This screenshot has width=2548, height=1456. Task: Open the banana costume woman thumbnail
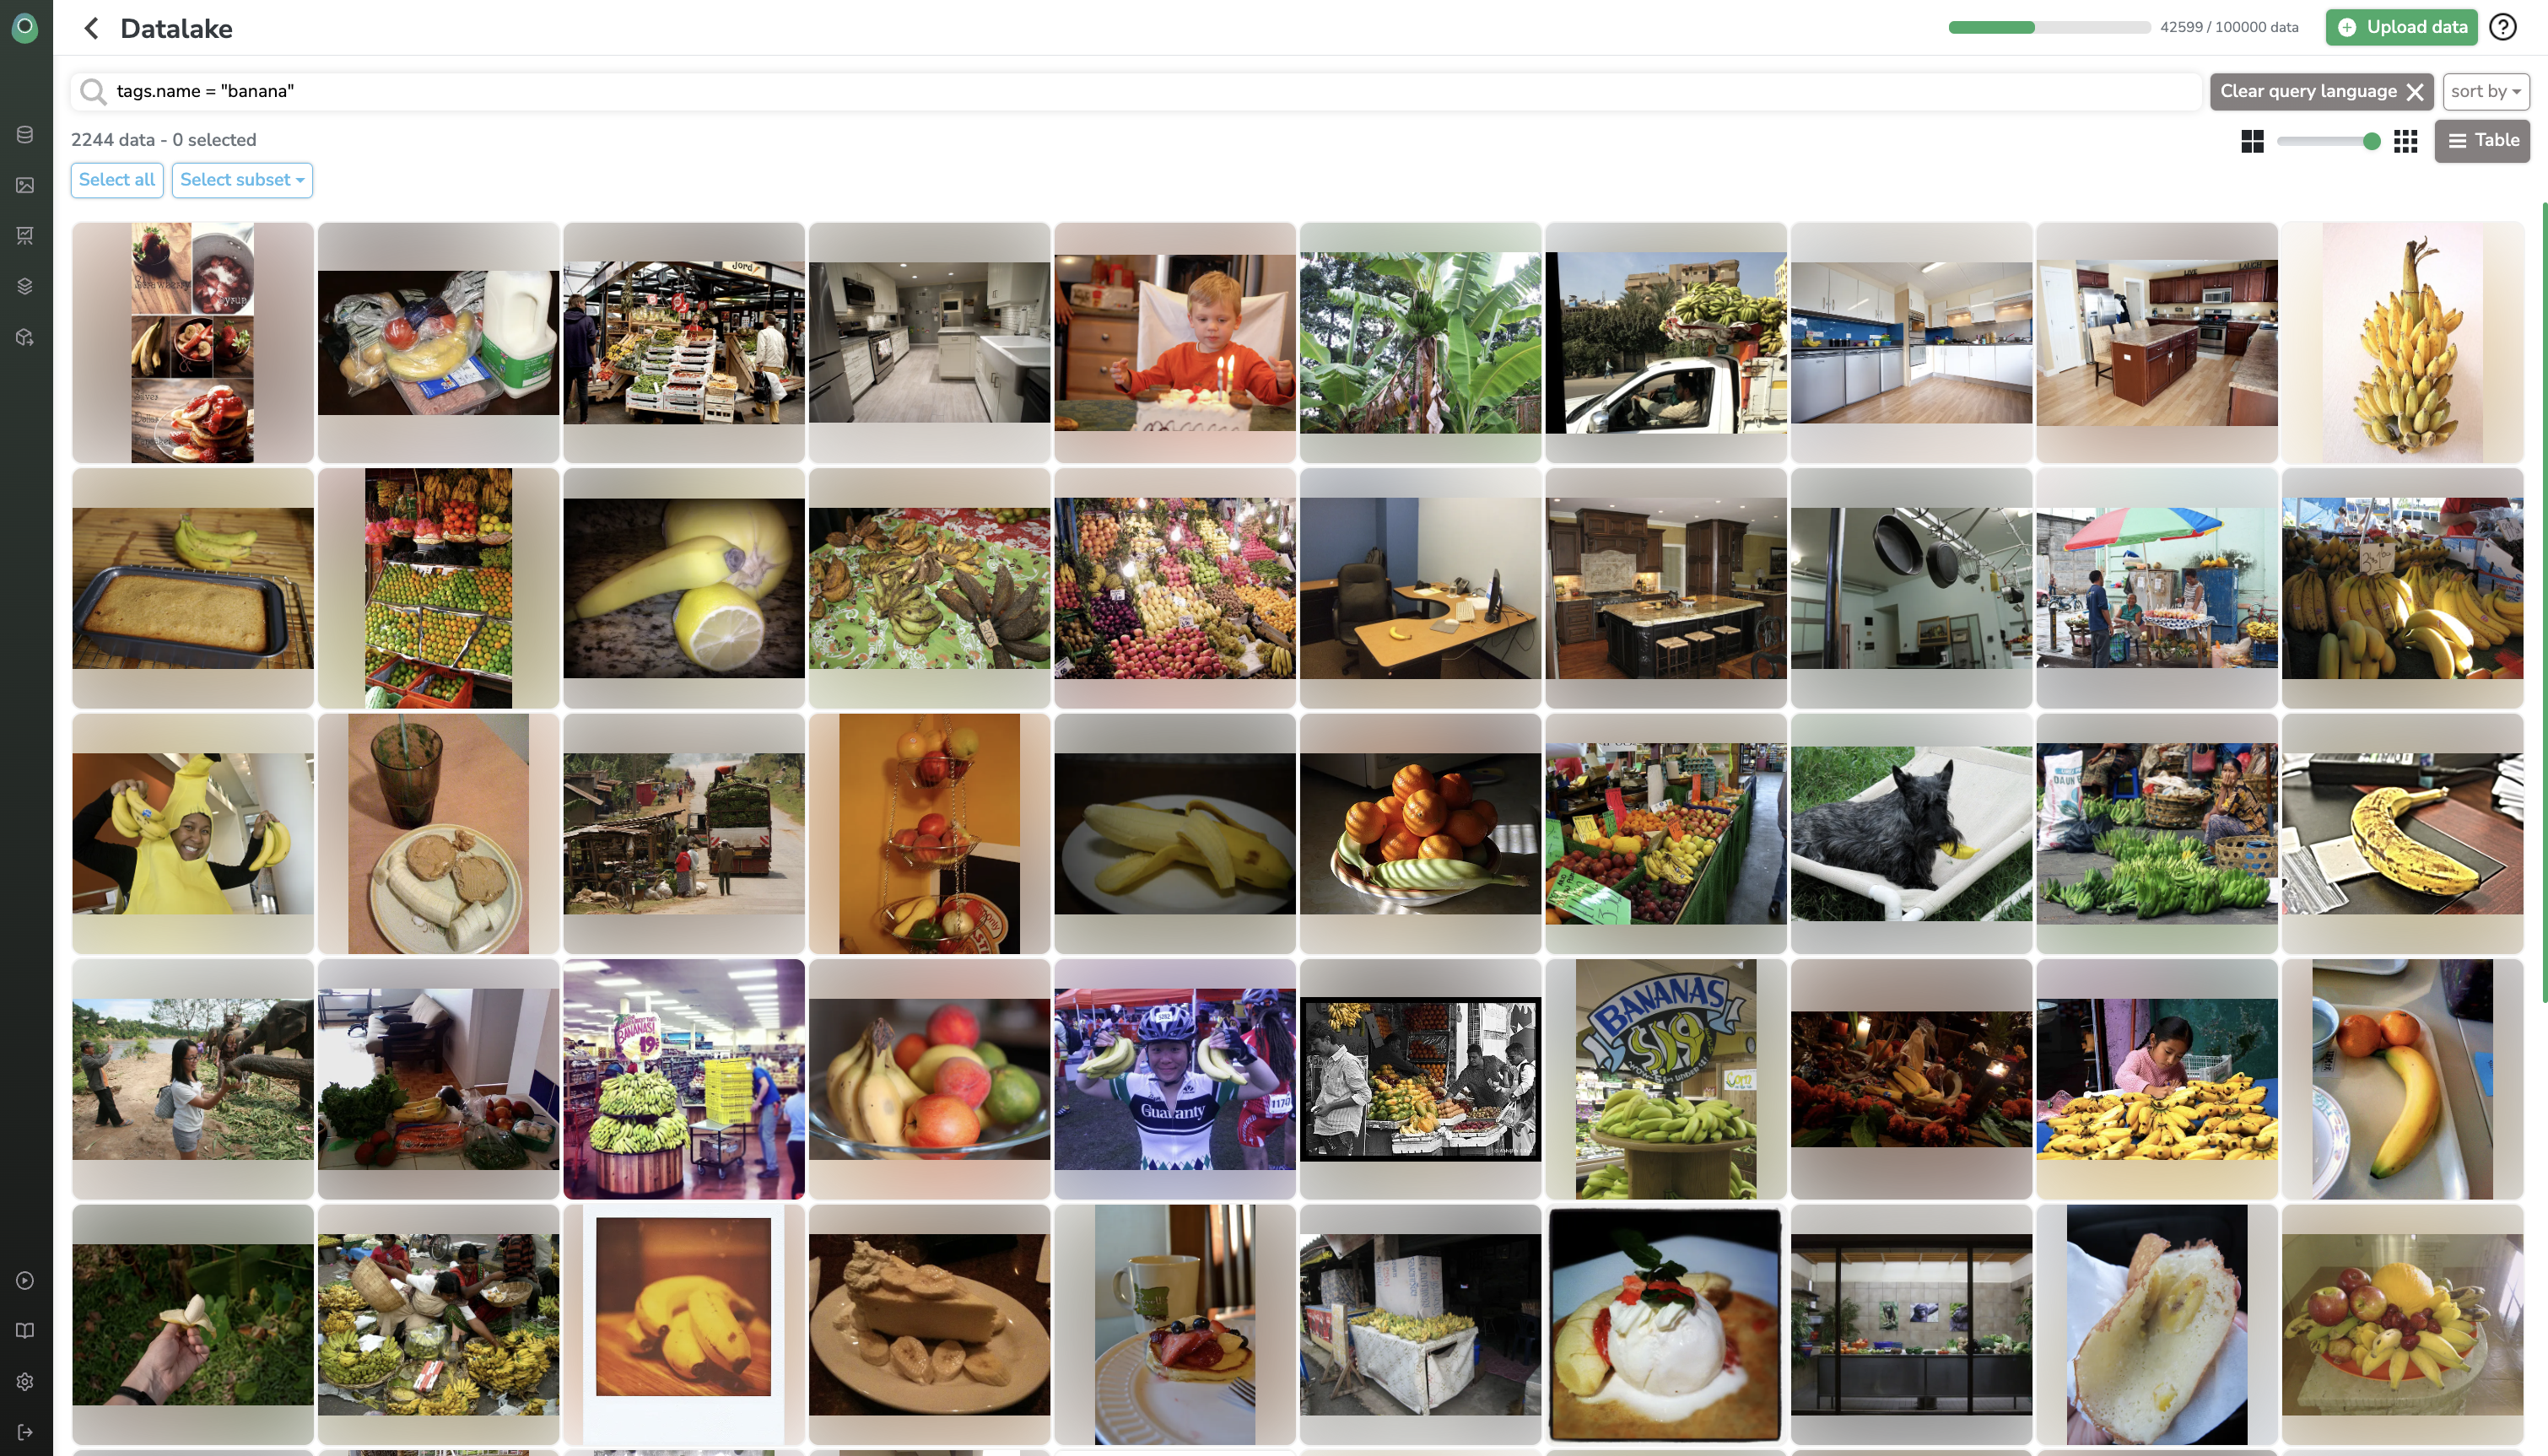tap(193, 833)
